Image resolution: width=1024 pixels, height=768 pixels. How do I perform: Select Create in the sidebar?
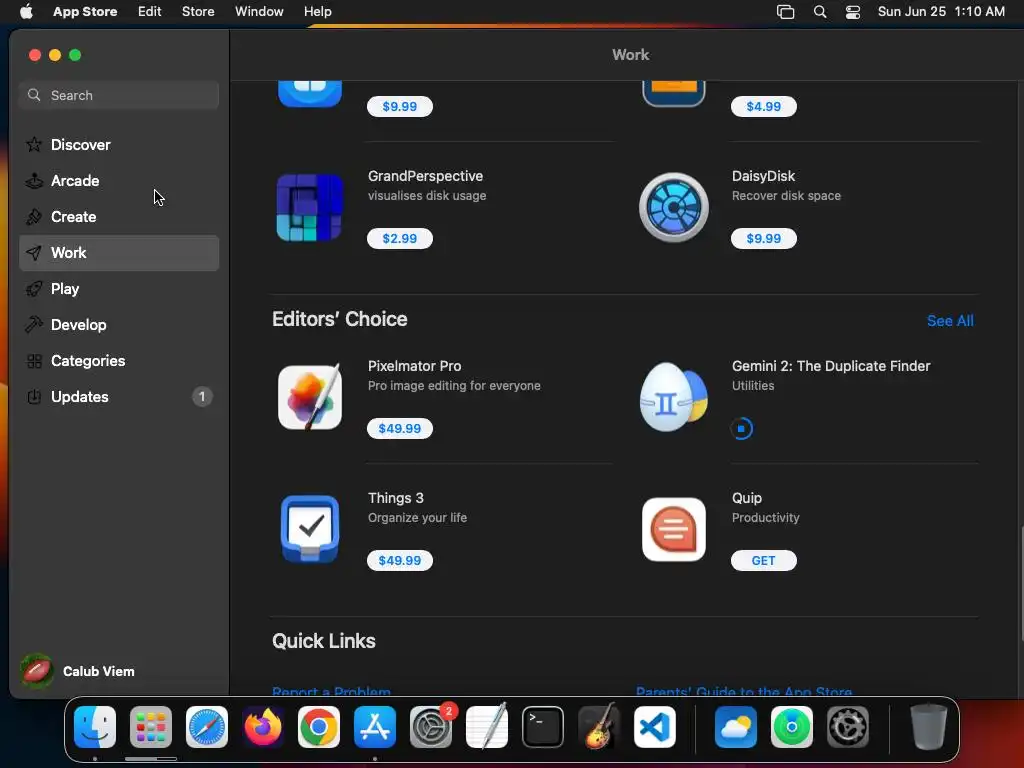tap(119, 217)
